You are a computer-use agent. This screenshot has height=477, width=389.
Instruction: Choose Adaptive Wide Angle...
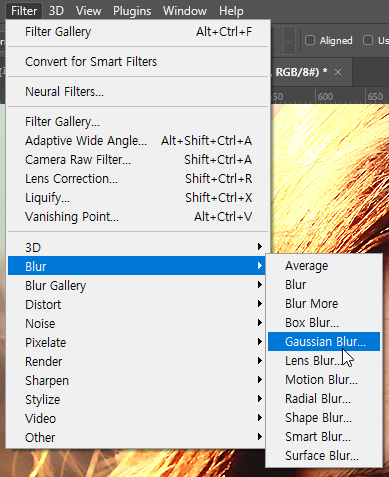(138, 141)
